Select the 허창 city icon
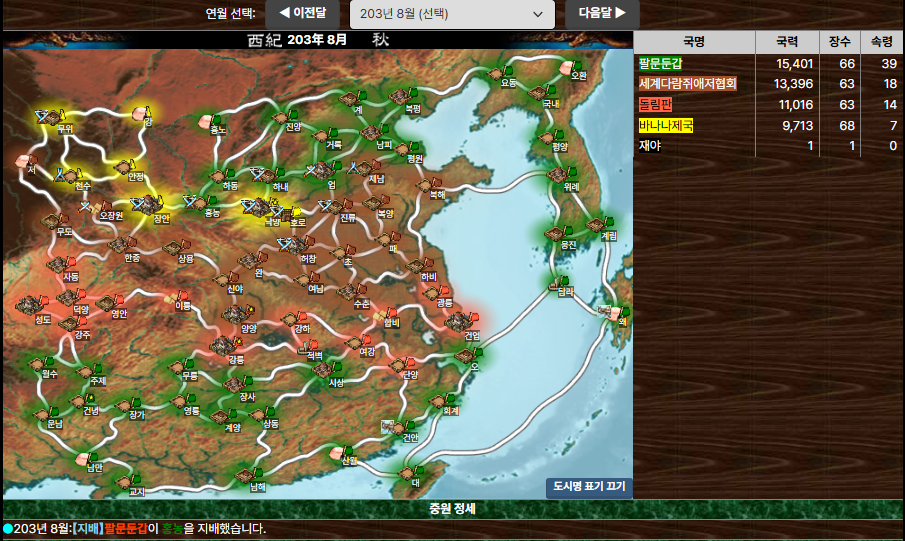 (298, 245)
